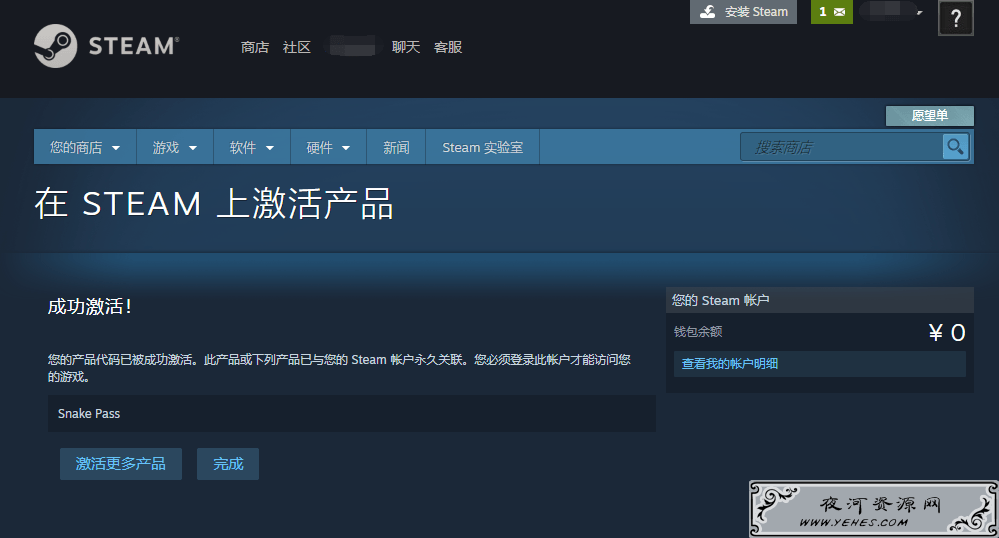Image resolution: width=999 pixels, height=538 pixels.
Task: Click the 愿望单 wishlist button
Action: [930, 116]
